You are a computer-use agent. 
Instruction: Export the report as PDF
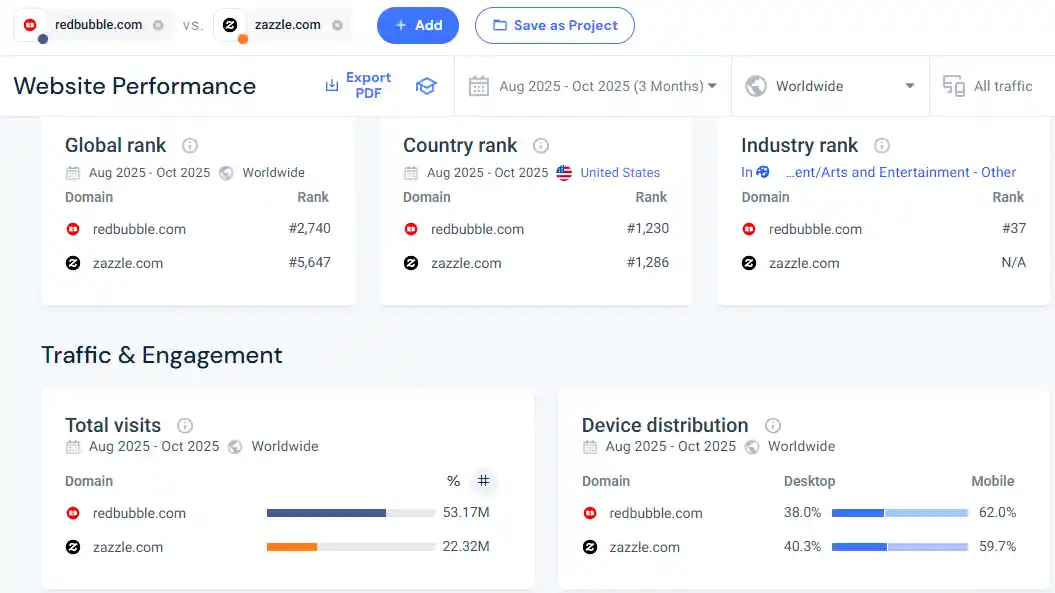coord(358,85)
